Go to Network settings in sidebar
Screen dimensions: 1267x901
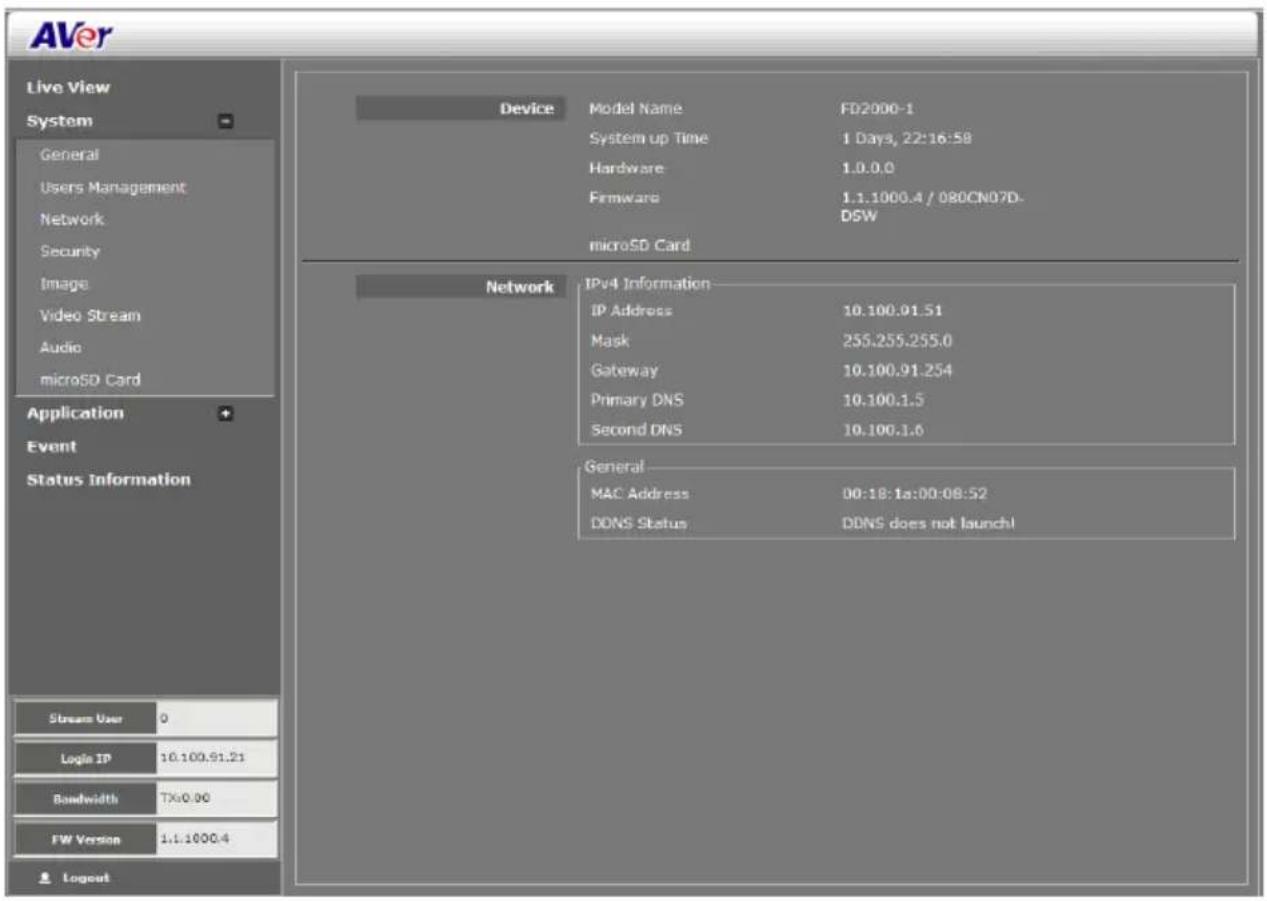[x=72, y=219]
